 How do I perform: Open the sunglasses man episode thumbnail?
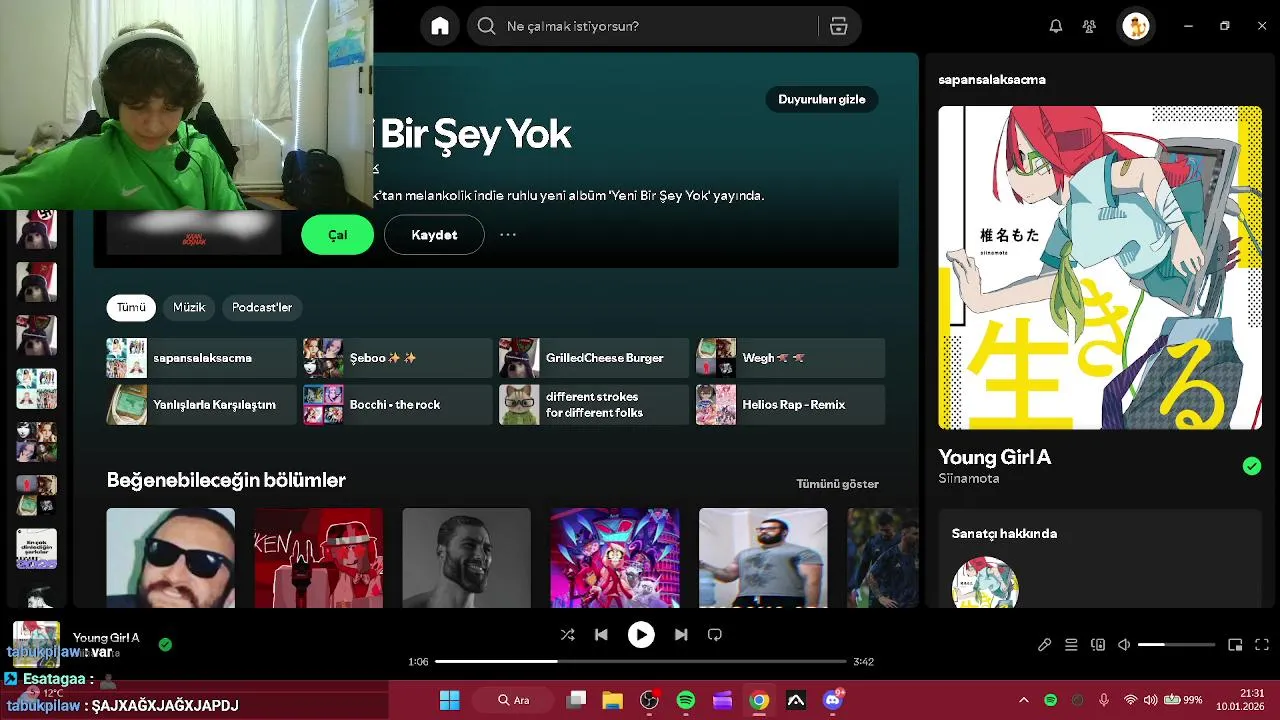[x=171, y=558]
